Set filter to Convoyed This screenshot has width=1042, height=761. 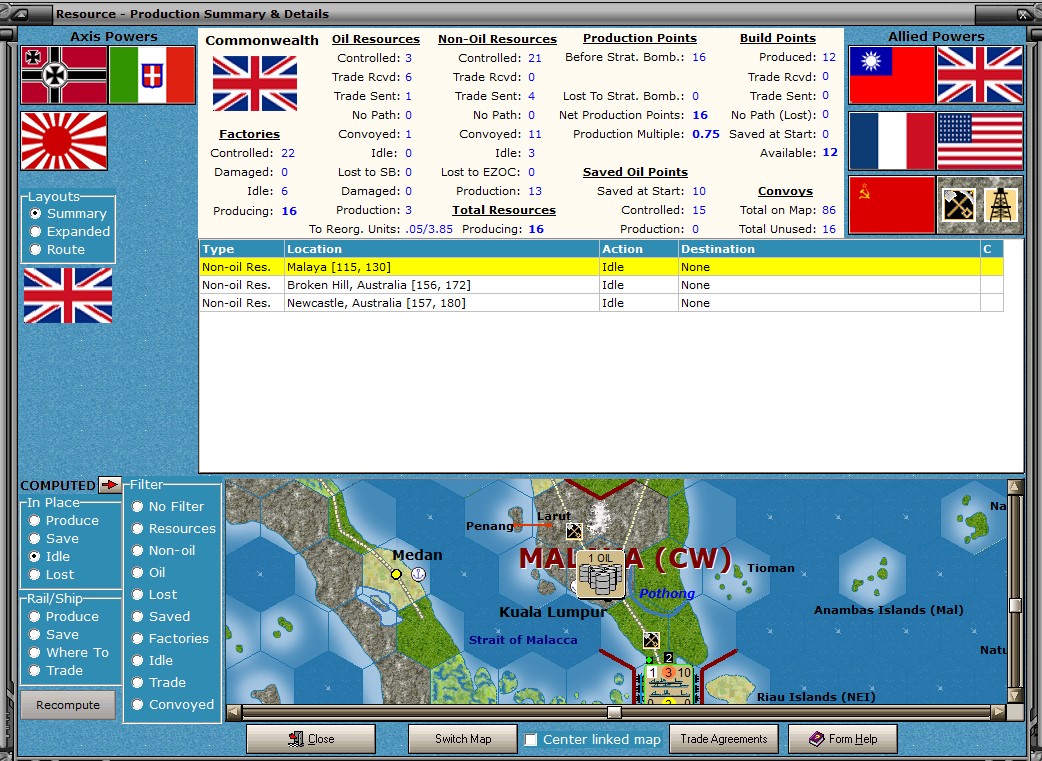[173, 705]
